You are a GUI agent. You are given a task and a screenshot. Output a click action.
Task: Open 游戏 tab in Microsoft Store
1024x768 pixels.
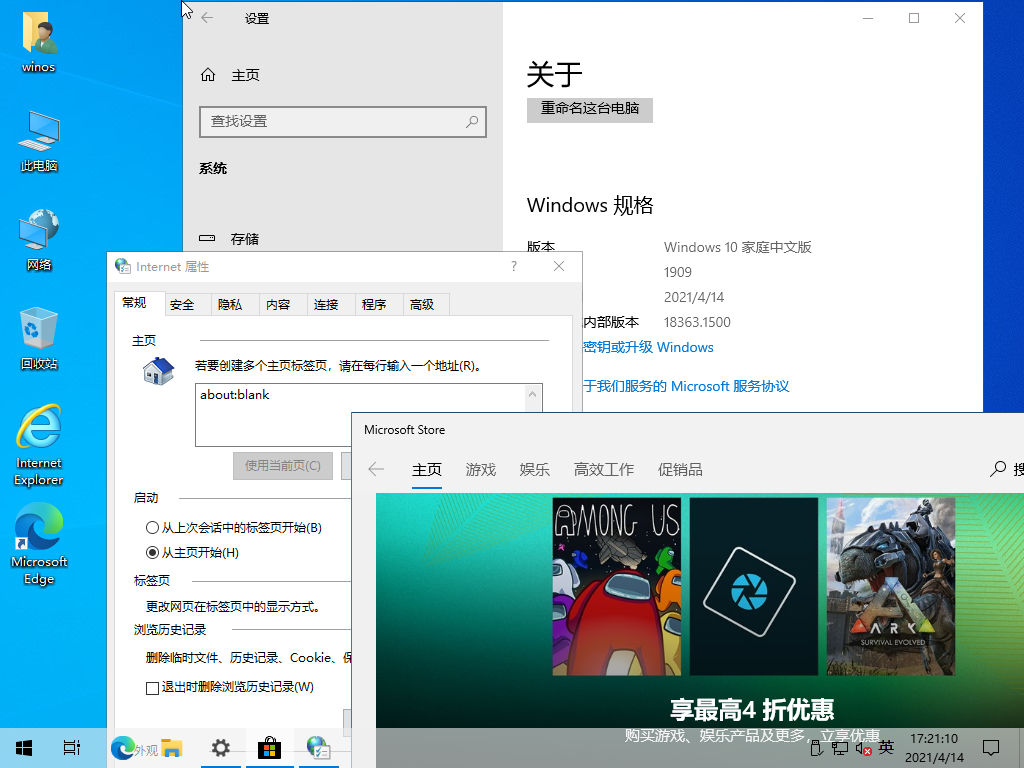pyautogui.click(x=481, y=470)
